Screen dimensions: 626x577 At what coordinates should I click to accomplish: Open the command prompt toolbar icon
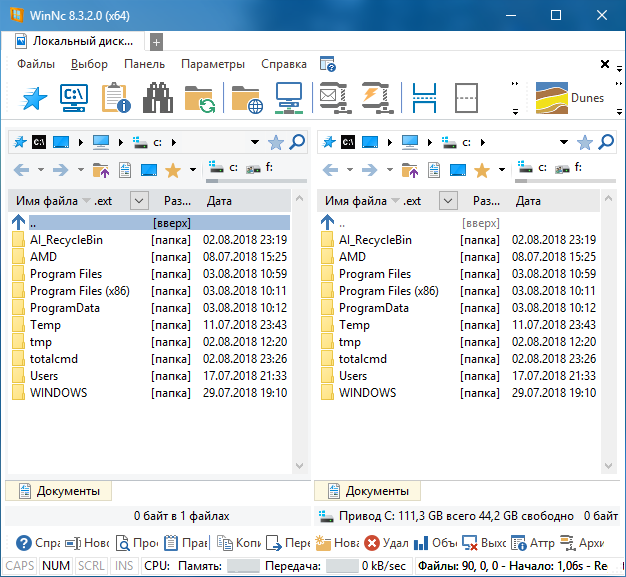tap(75, 98)
